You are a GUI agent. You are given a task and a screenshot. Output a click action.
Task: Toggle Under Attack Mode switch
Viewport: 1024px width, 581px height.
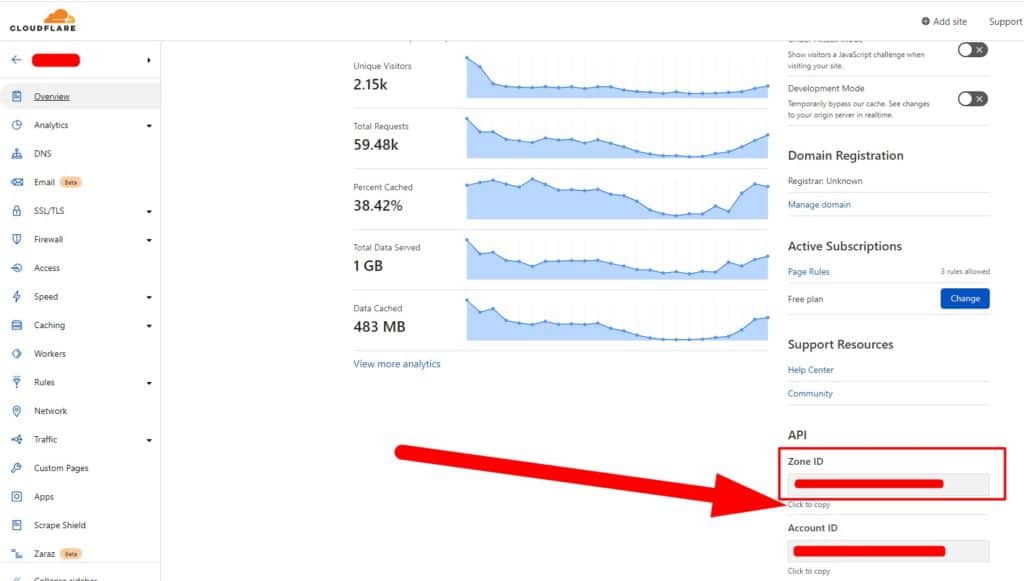click(972, 50)
